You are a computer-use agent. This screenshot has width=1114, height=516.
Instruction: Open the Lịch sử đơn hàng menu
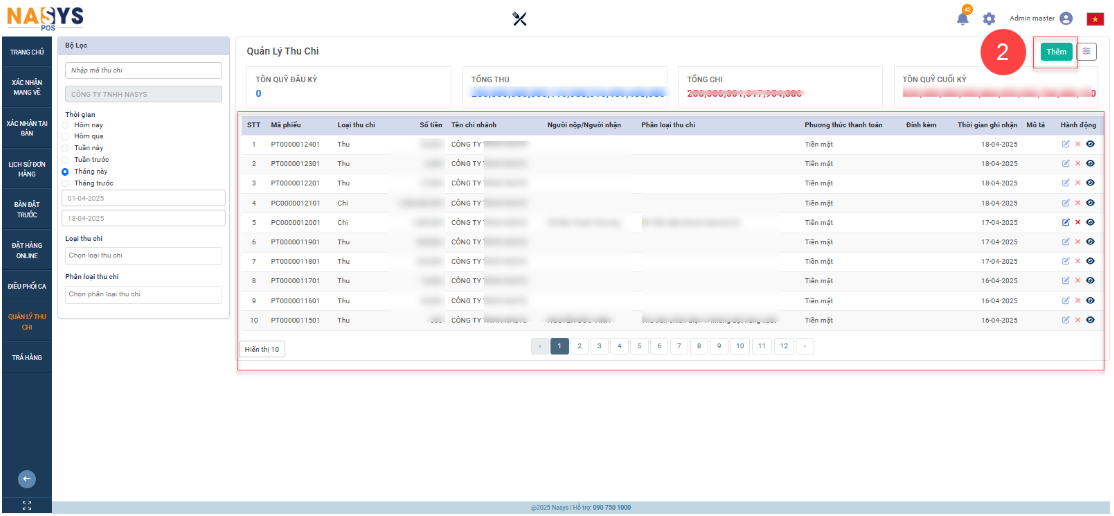point(26,170)
